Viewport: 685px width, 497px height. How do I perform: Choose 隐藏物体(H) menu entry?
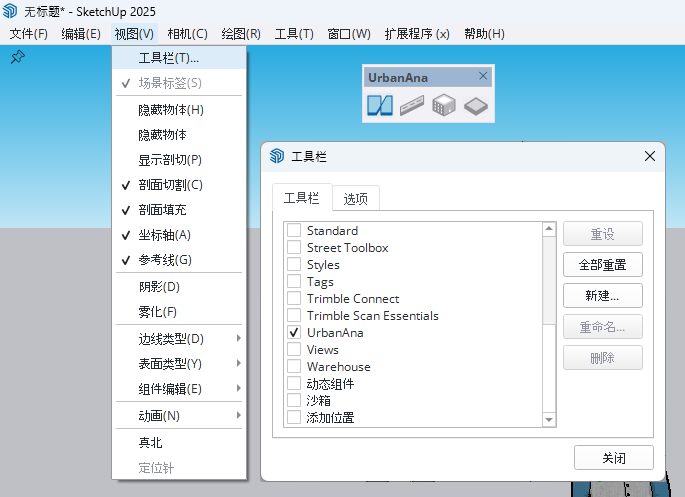pyautogui.click(x=179, y=110)
